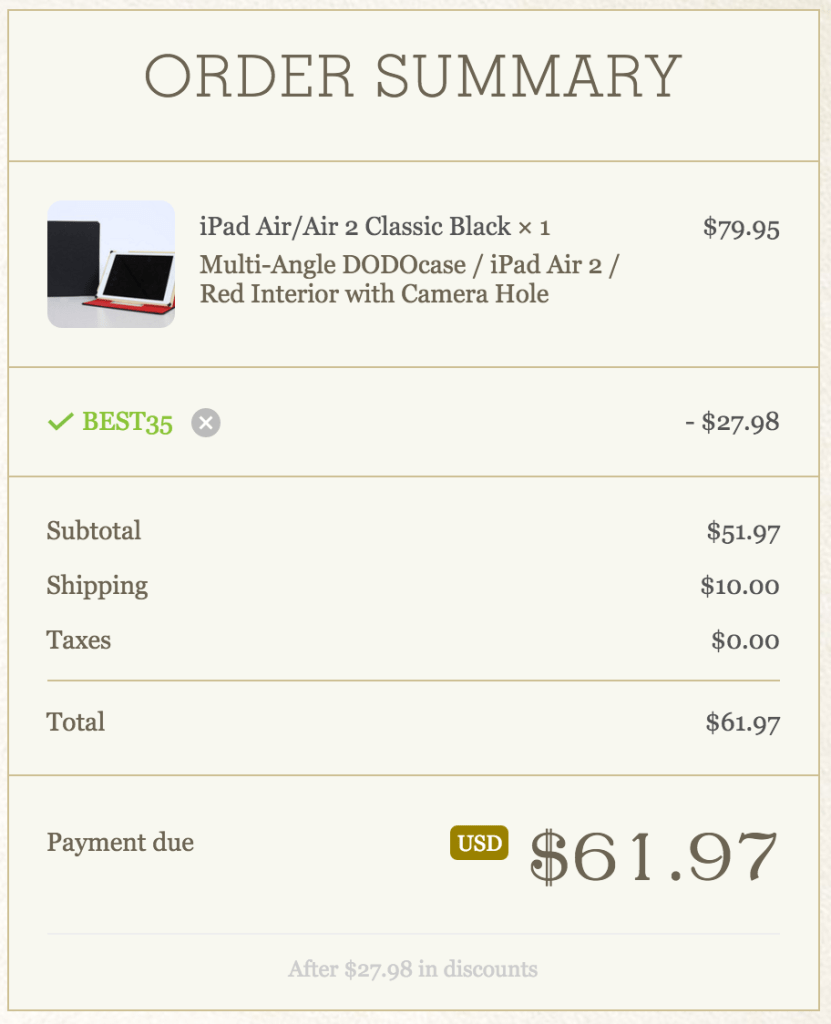Select the BEST35 coupon code text
This screenshot has height=1024, width=831.
[127, 423]
